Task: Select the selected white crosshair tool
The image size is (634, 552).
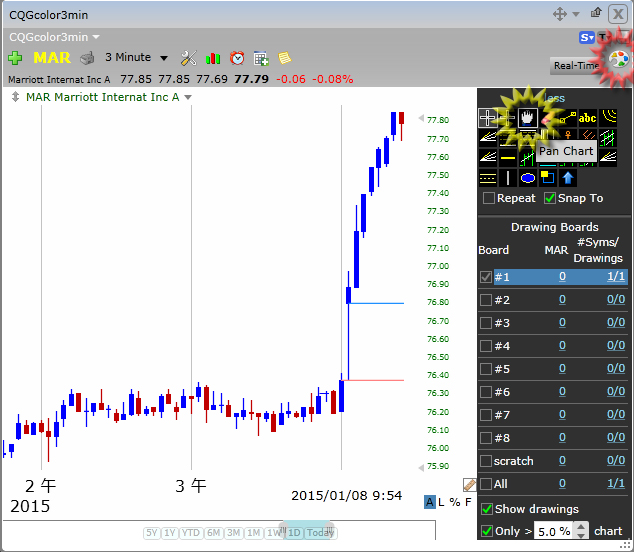Action: point(488,118)
